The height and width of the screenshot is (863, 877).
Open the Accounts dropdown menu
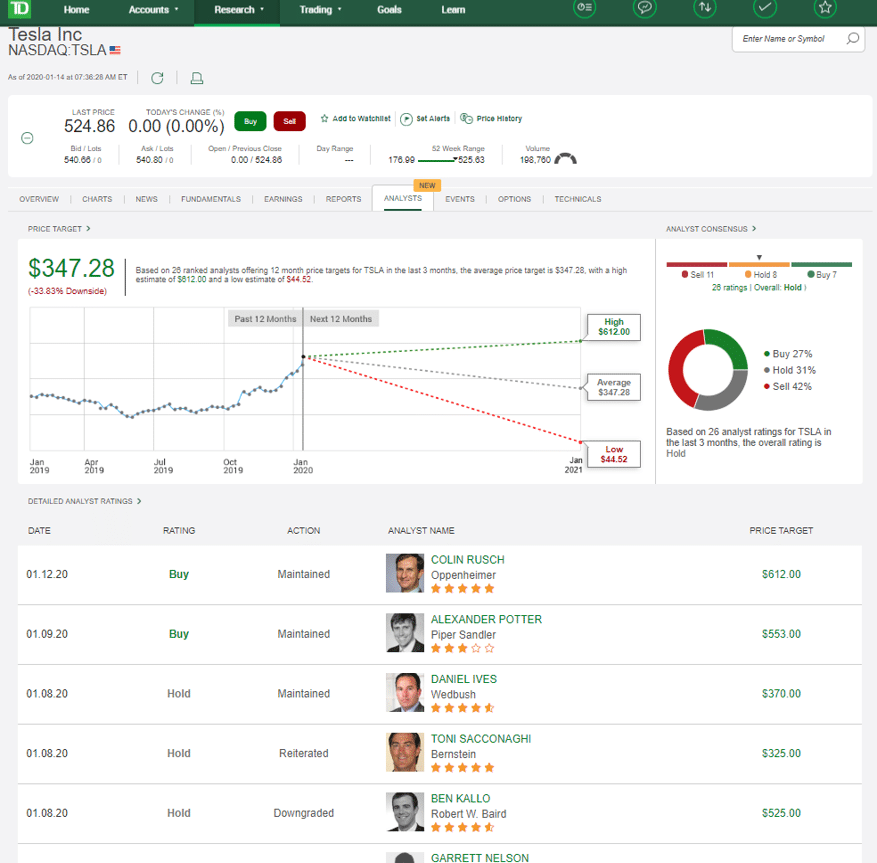154,10
